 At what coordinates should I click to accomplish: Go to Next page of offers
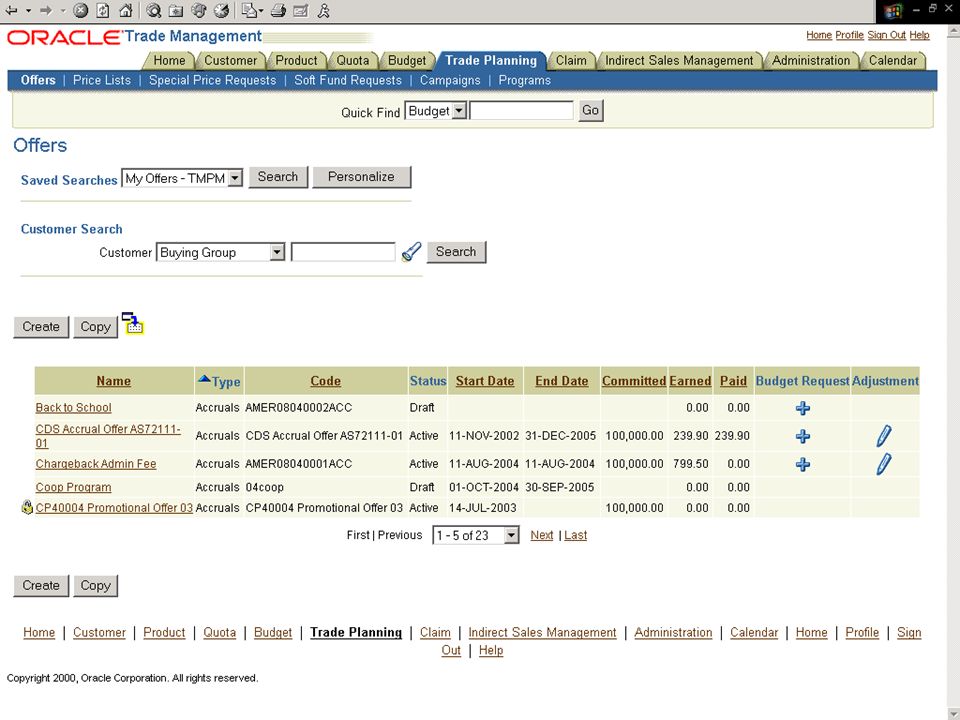[x=542, y=535]
